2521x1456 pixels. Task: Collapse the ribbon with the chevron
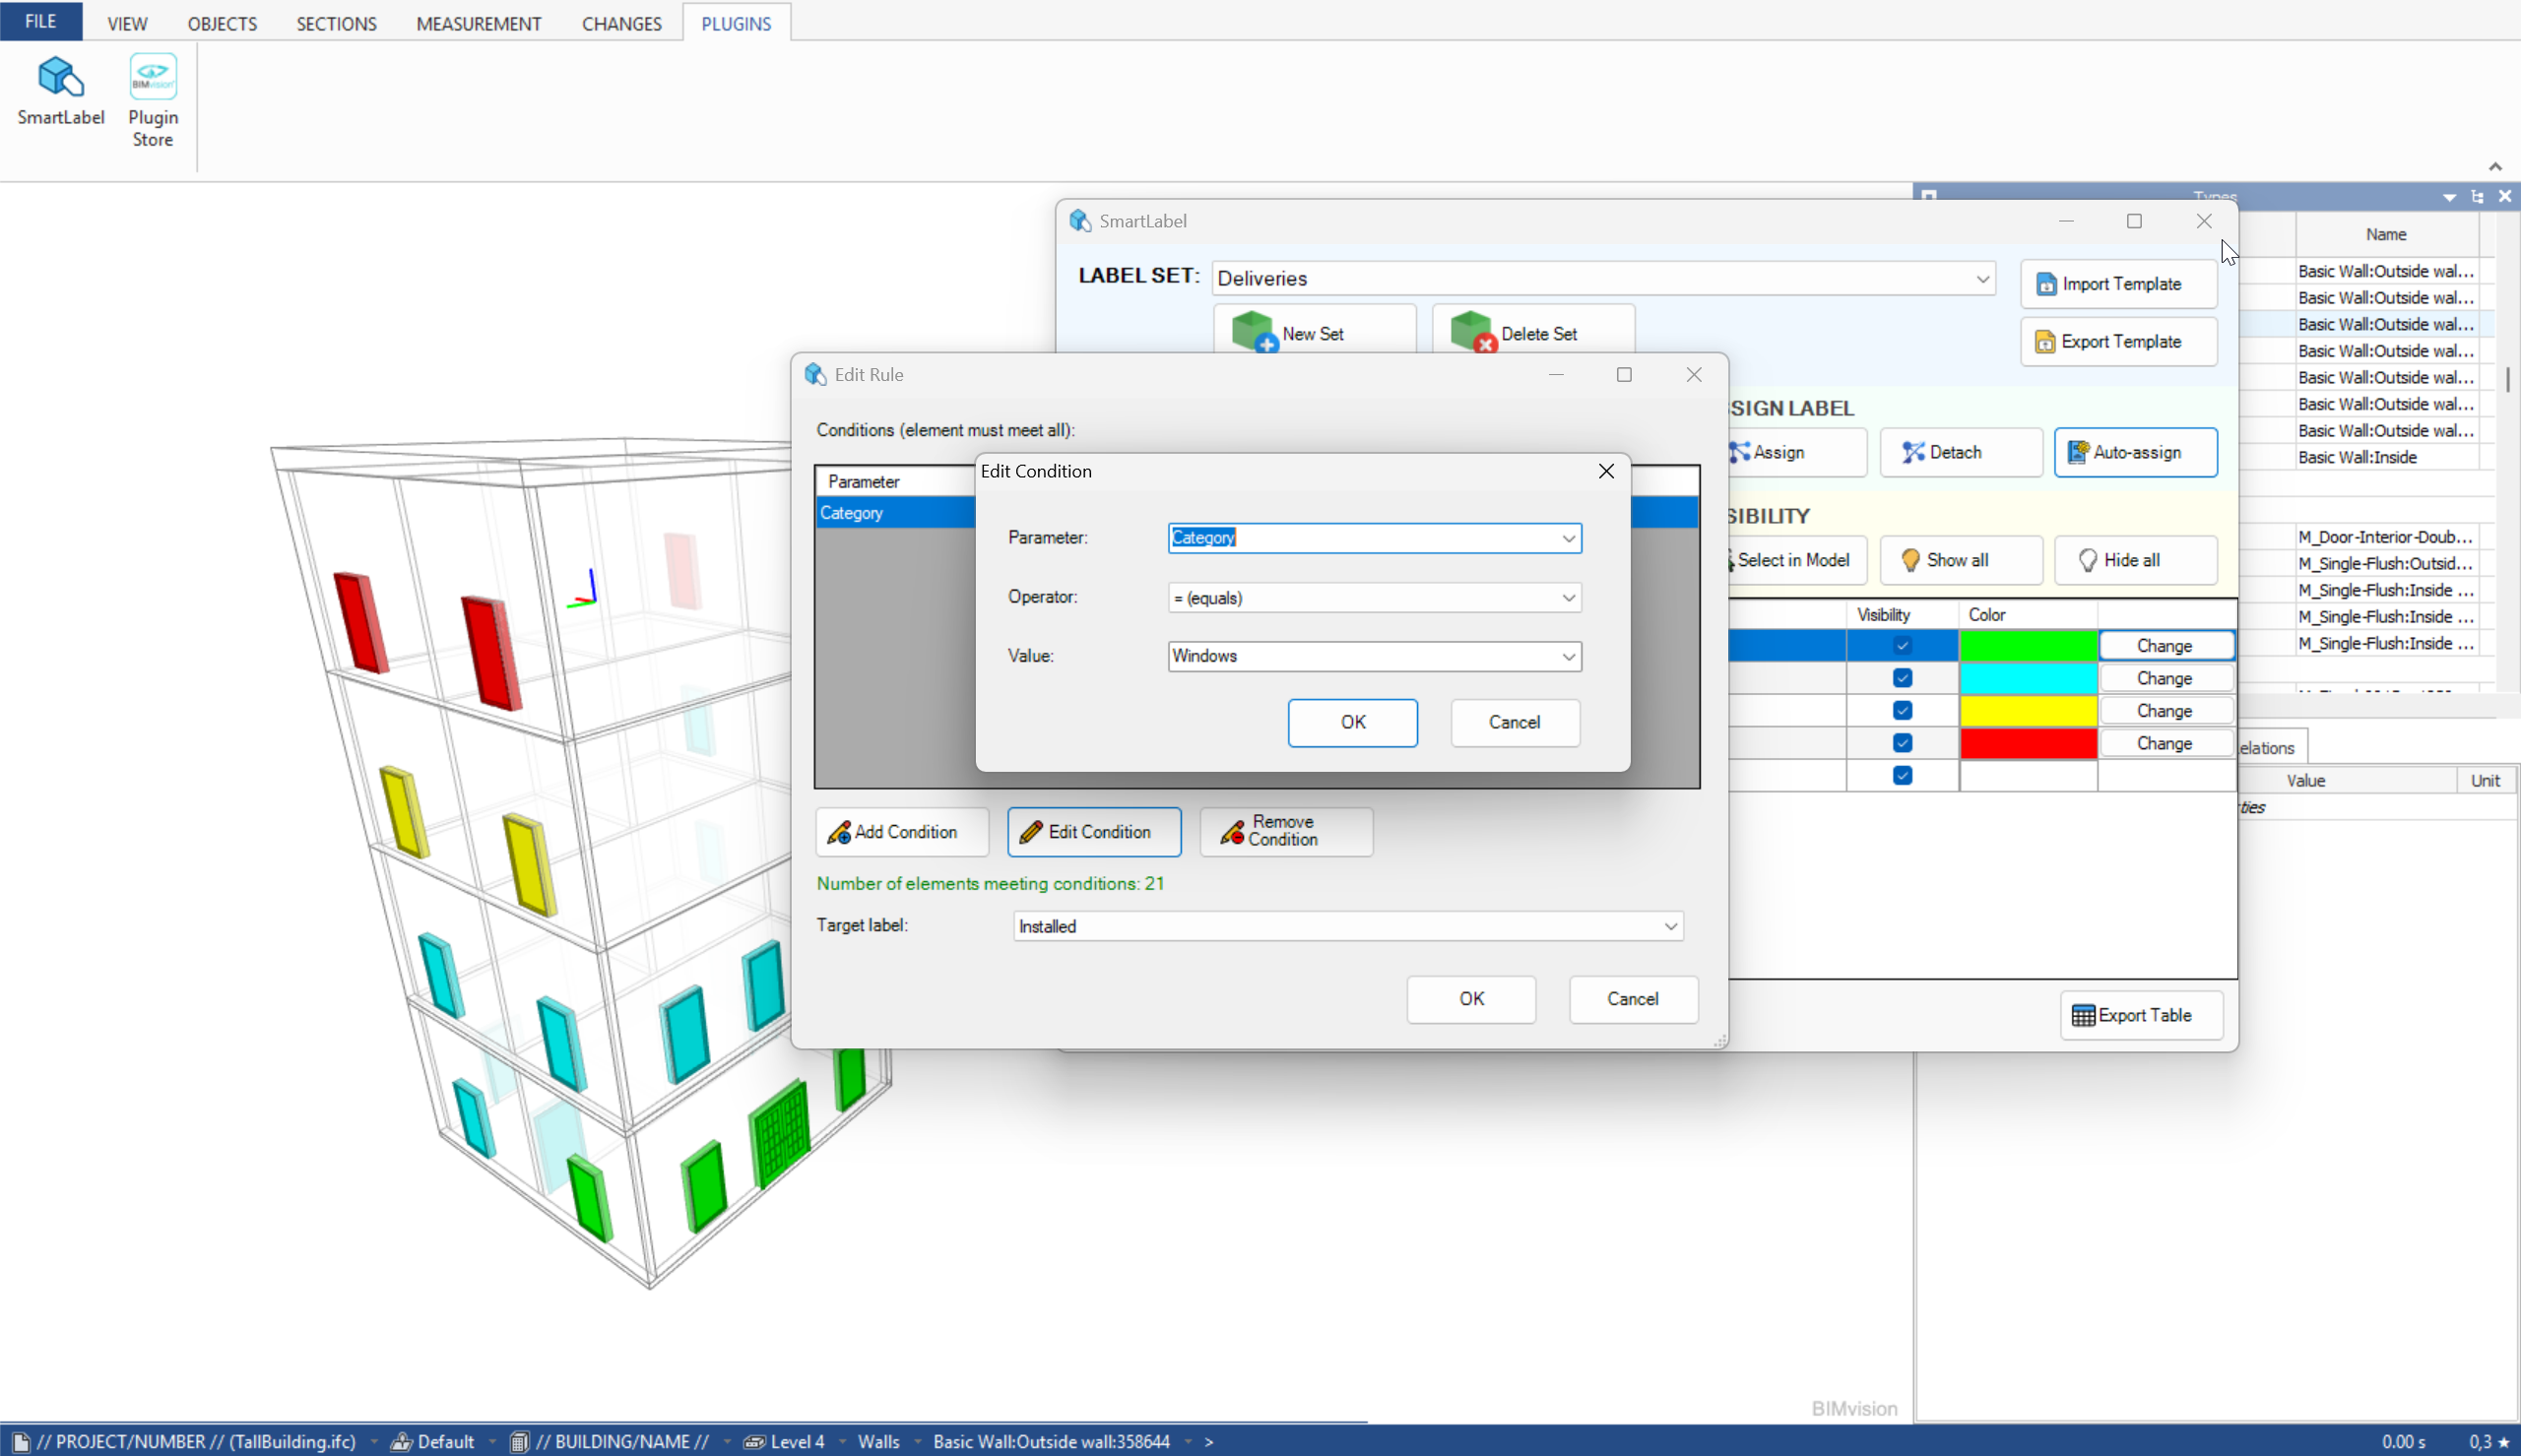point(2495,166)
